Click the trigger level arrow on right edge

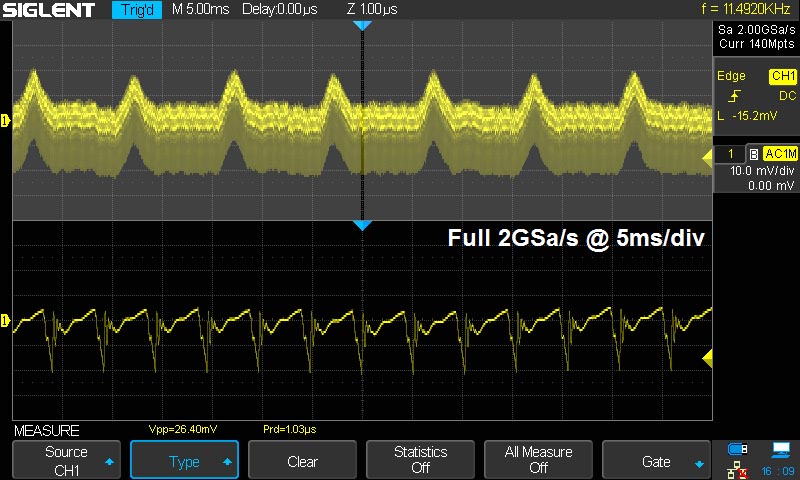[x=708, y=154]
